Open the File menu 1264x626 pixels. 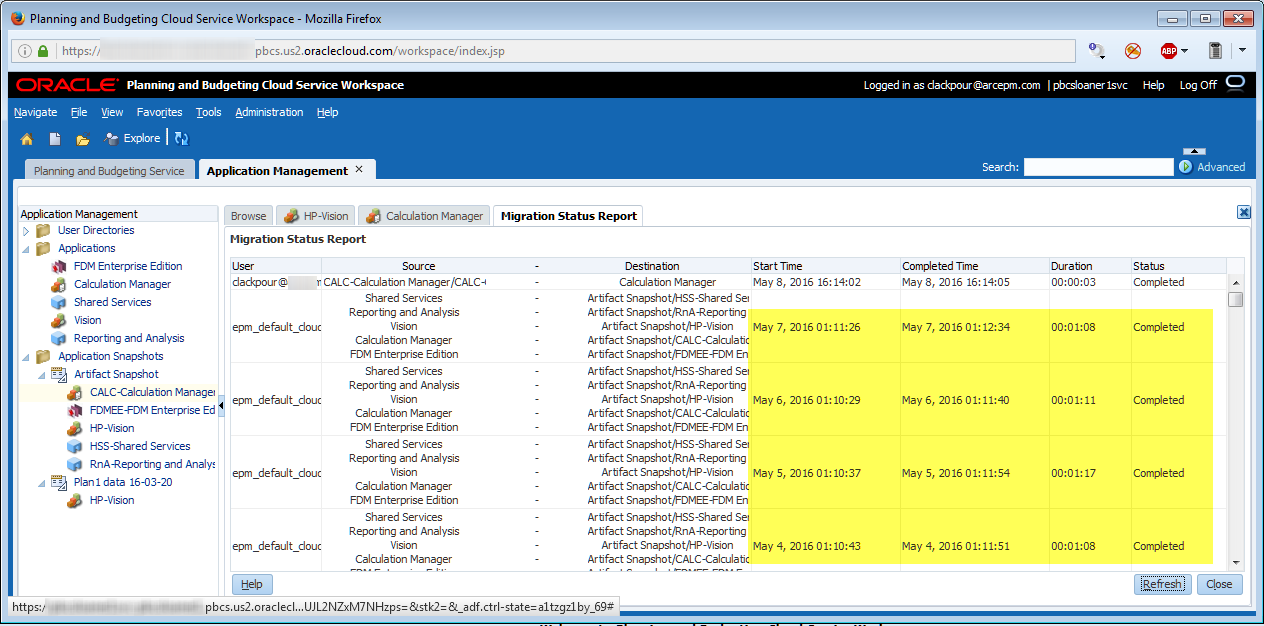(79, 112)
